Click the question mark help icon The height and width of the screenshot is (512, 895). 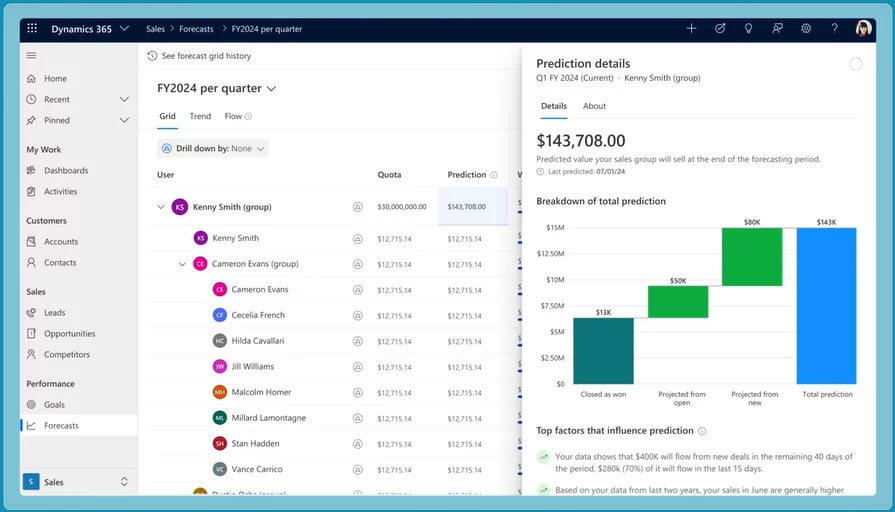coord(835,29)
